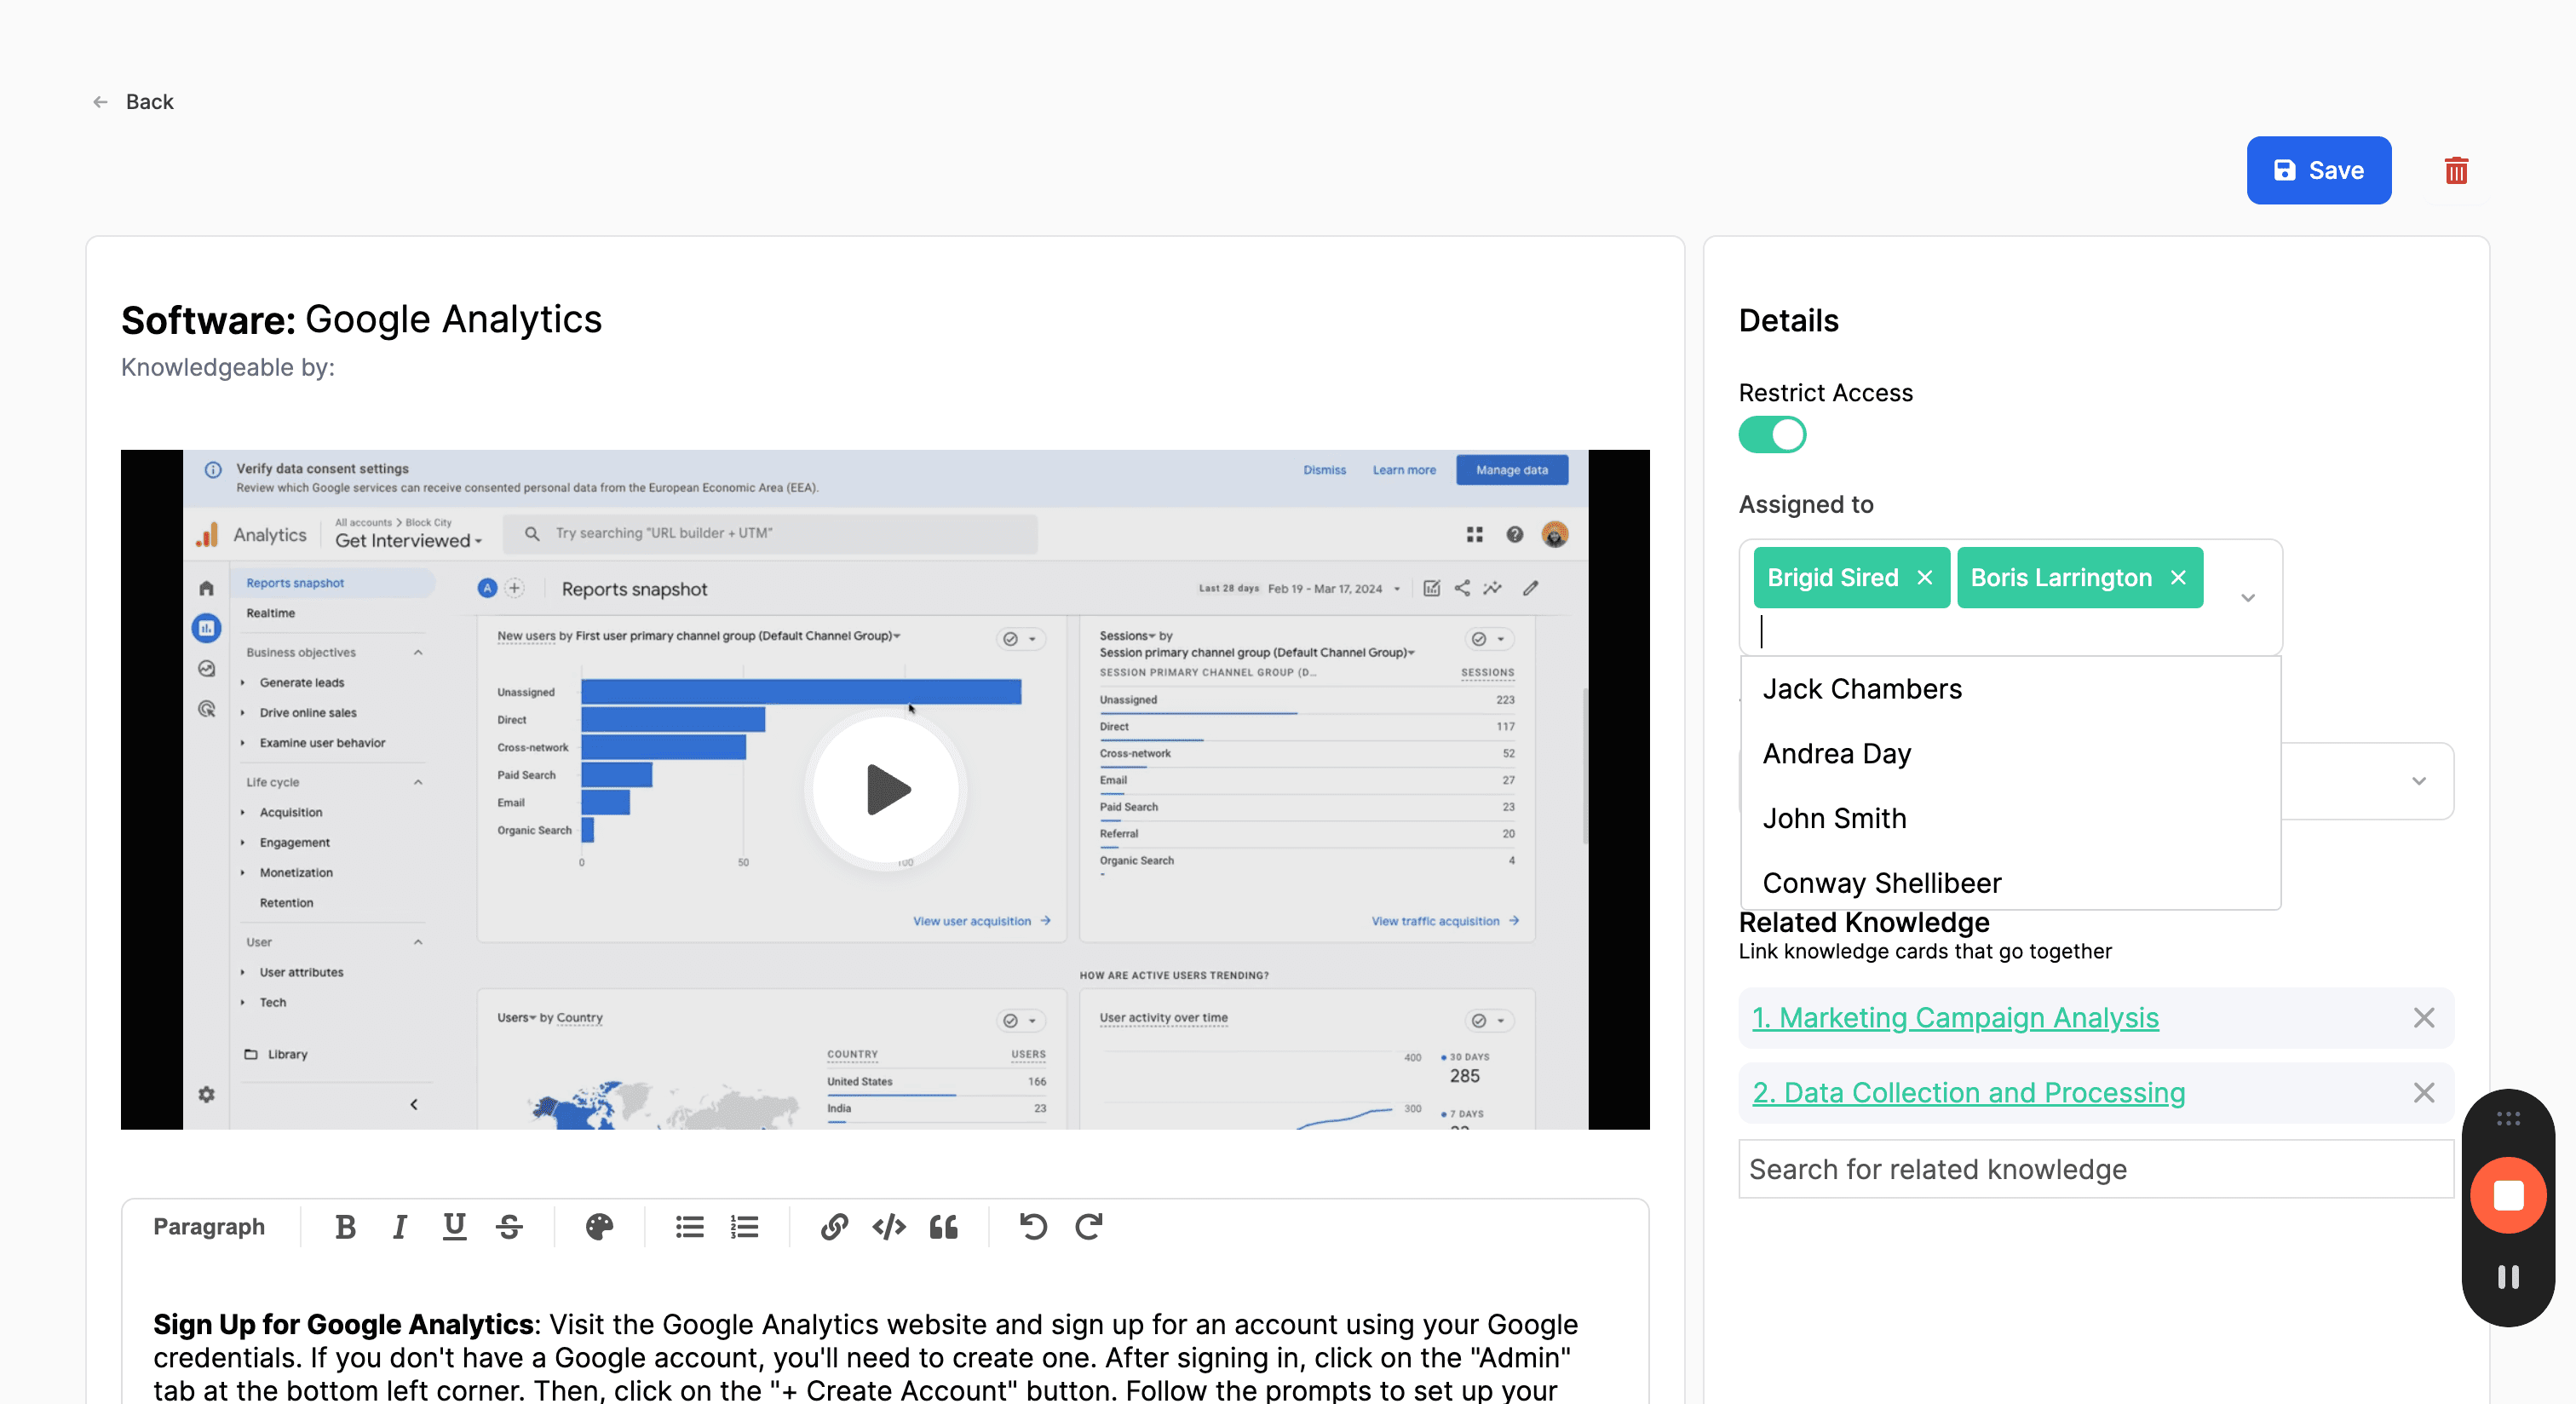2576x1404 pixels.
Task: Click the Analytics apps grid icon
Action: point(1474,535)
